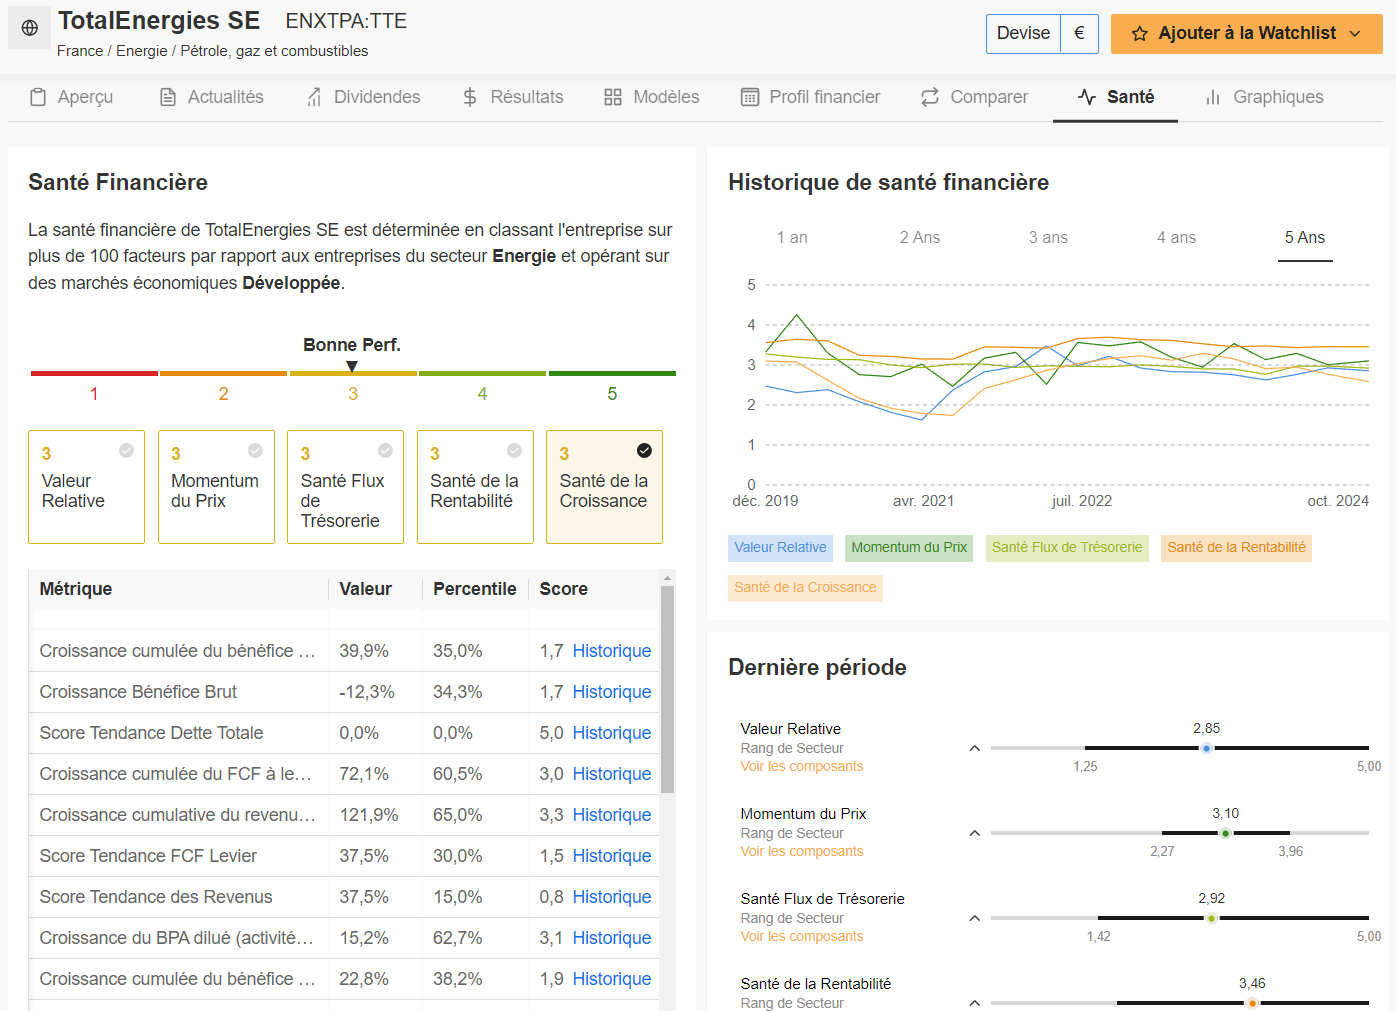Click the dollar sign Résultats icon

pyautogui.click(x=470, y=97)
